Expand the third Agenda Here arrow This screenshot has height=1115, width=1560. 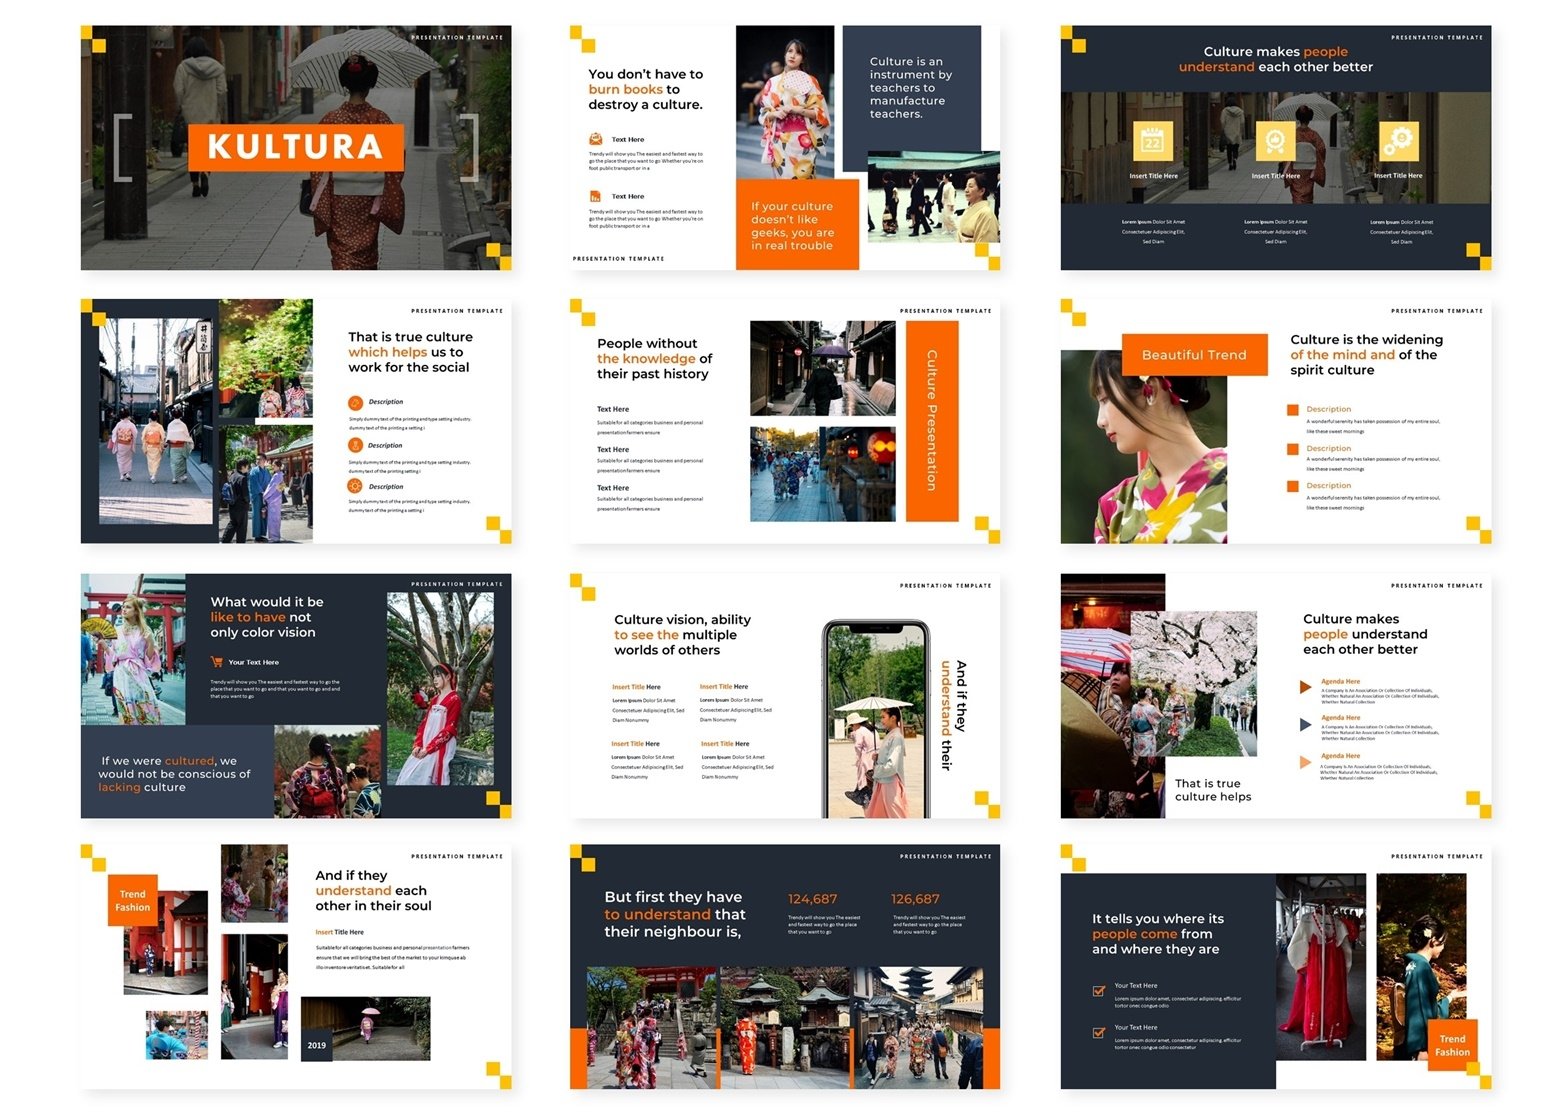(1306, 757)
